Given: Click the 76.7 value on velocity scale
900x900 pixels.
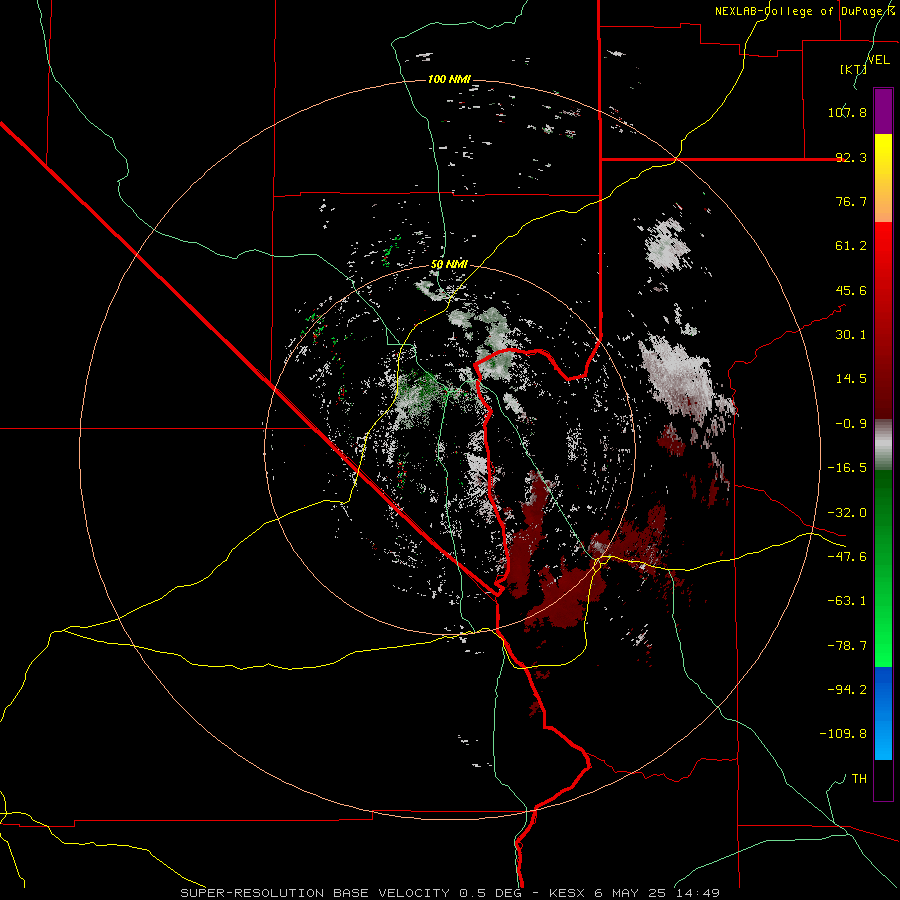Looking at the screenshot, I should [851, 201].
